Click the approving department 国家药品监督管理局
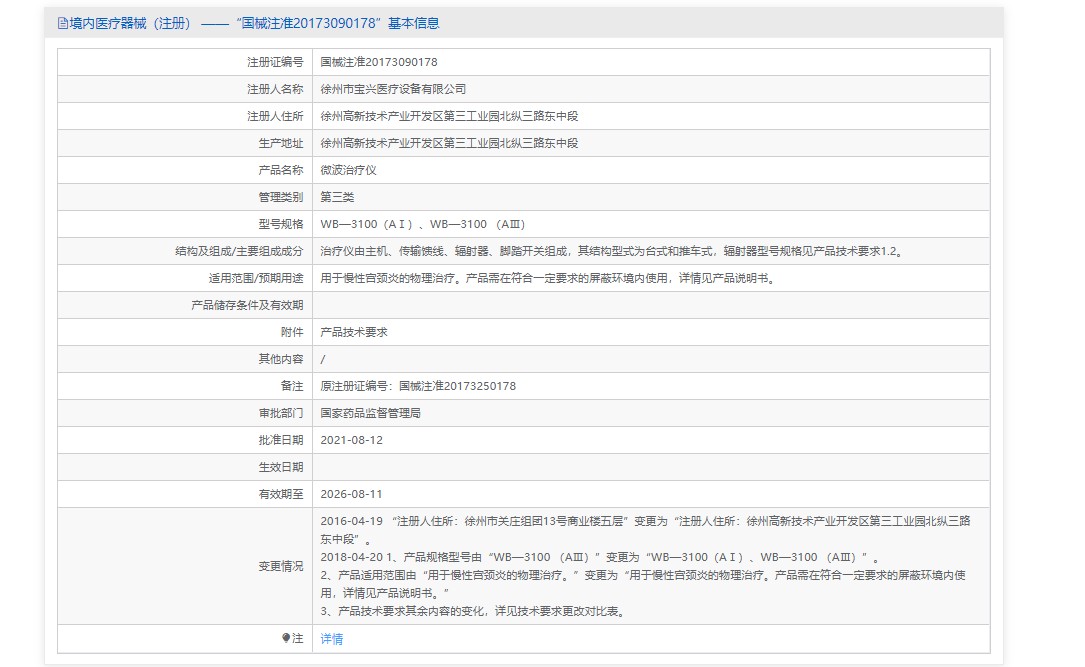The width and height of the screenshot is (1085, 667). pyautogui.click(x=370, y=413)
